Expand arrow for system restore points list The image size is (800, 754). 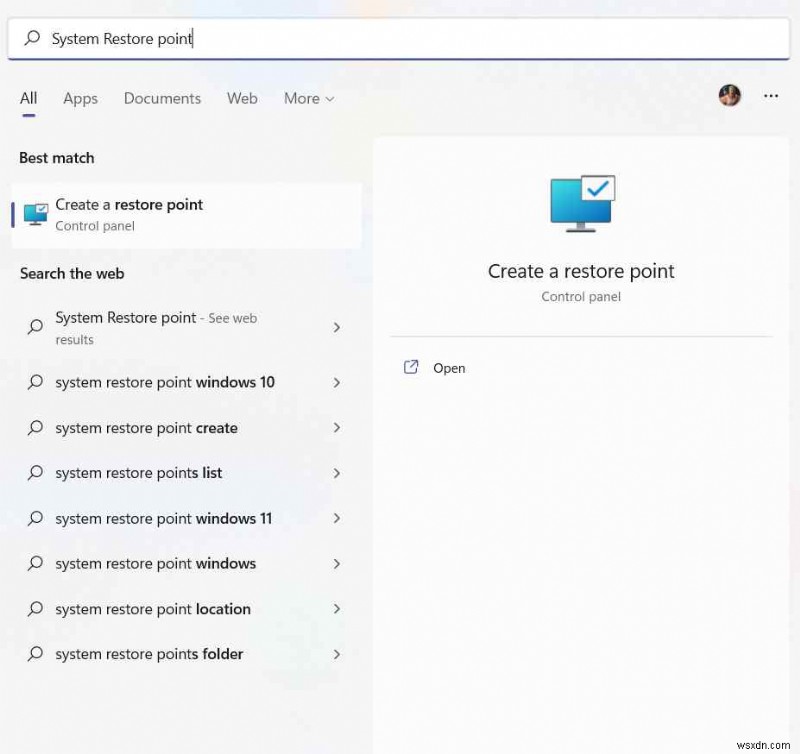337,473
